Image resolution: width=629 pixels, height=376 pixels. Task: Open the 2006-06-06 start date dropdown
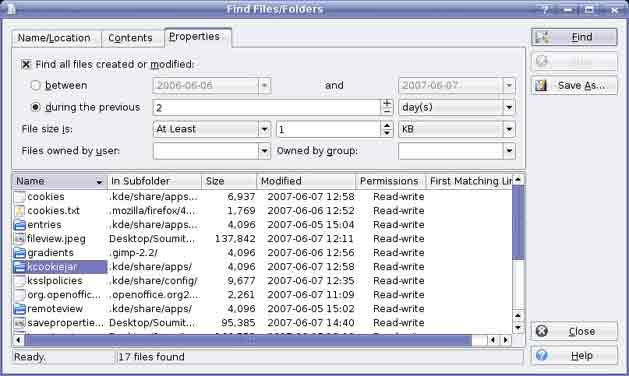(x=264, y=85)
